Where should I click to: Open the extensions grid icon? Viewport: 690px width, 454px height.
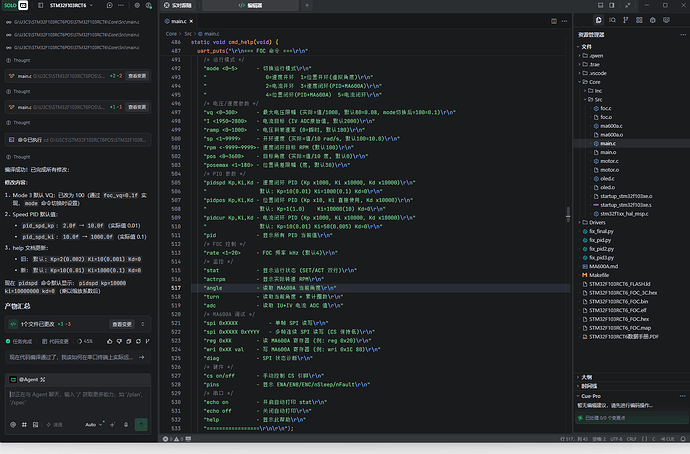pyautogui.click(x=639, y=20)
